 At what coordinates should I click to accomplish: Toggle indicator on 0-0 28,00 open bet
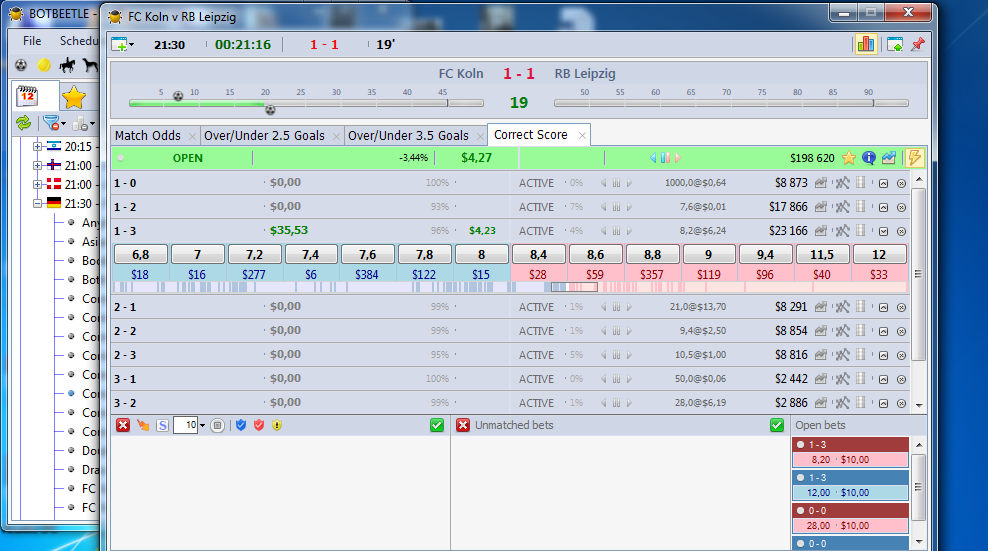click(800, 510)
